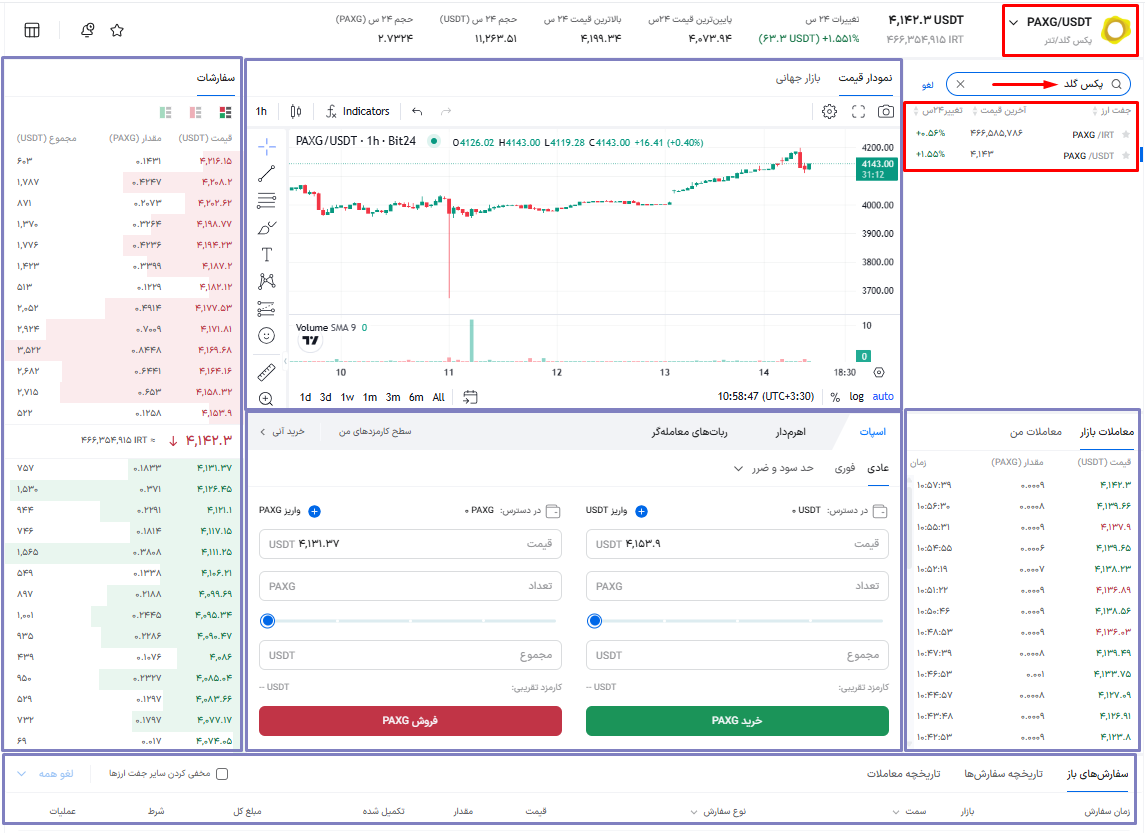Open the forecast and measurement tool

pyautogui.click(x=267, y=309)
